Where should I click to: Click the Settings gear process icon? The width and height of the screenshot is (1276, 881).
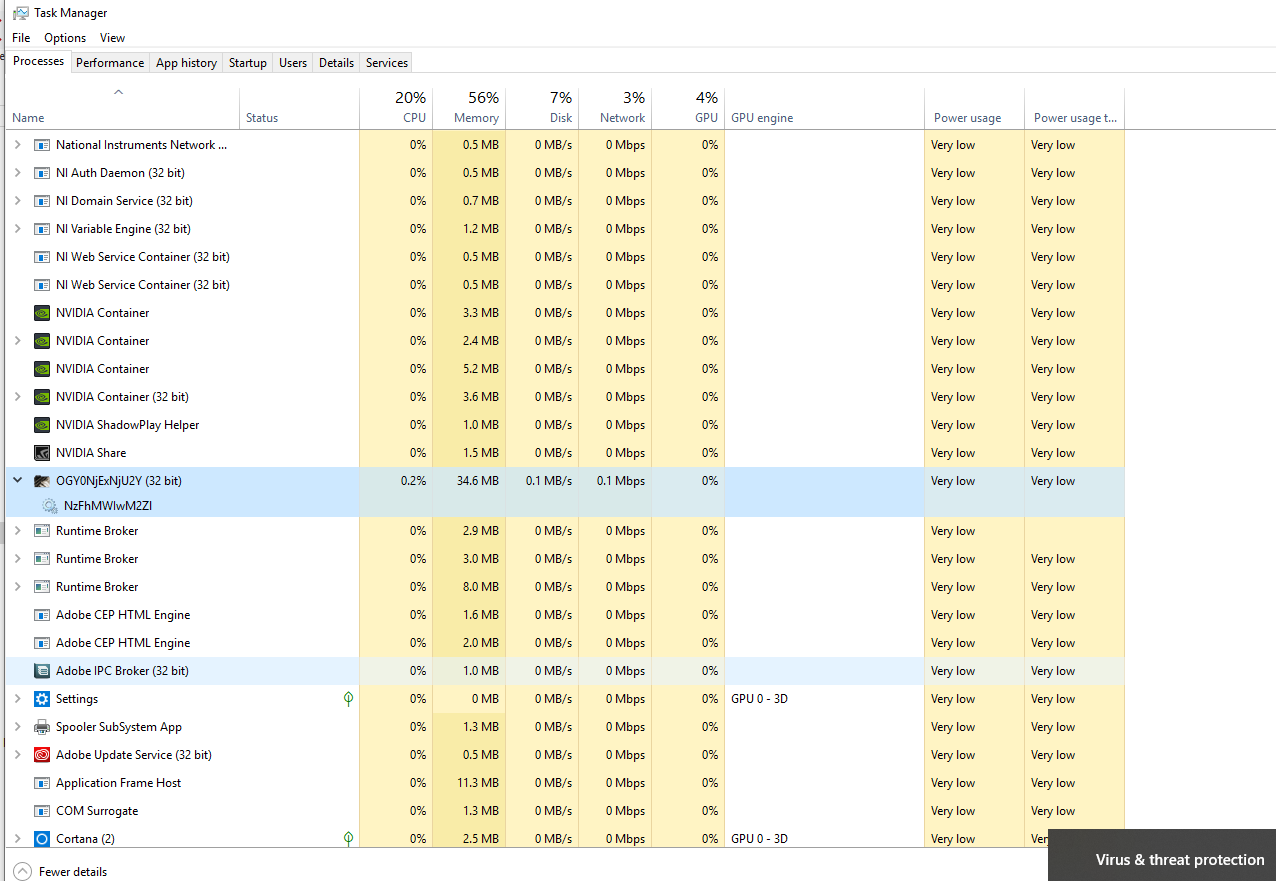click(x=42, y=699)
